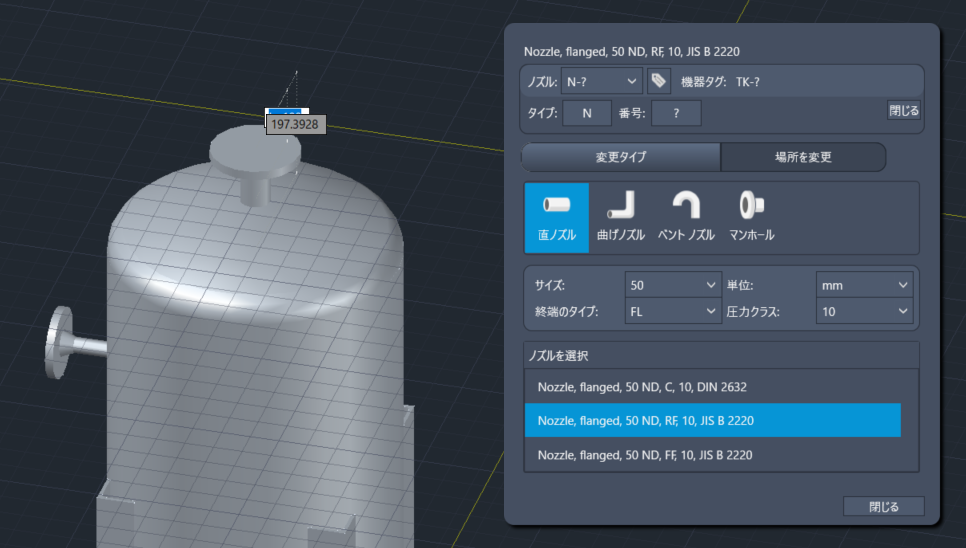Open the 終端のタイプ dropdown showing FL
Screen dimensions: 966x548
673,312
